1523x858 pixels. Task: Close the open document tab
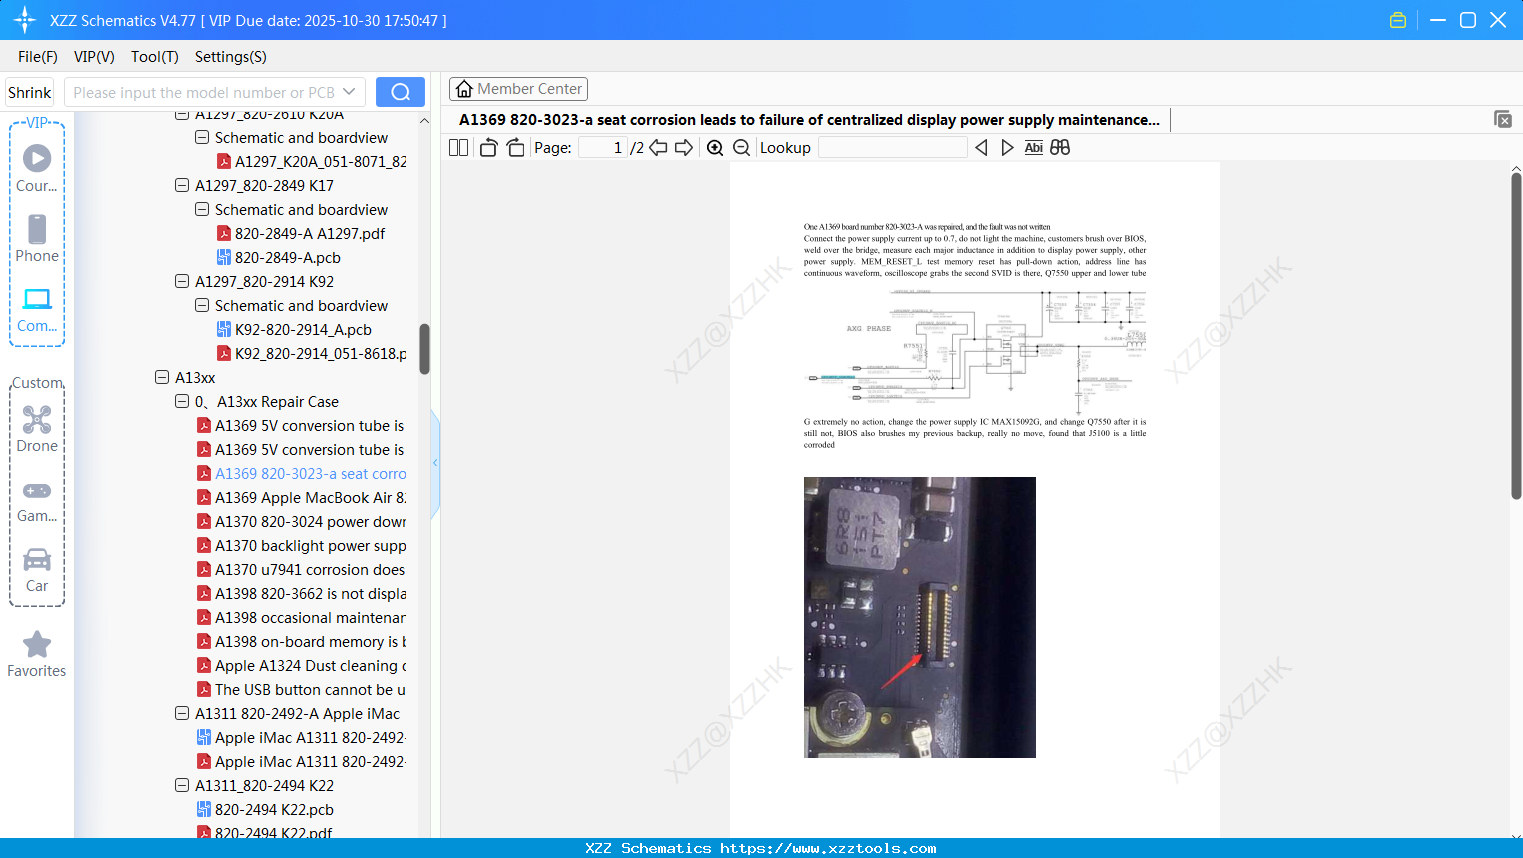point(1502,119)
